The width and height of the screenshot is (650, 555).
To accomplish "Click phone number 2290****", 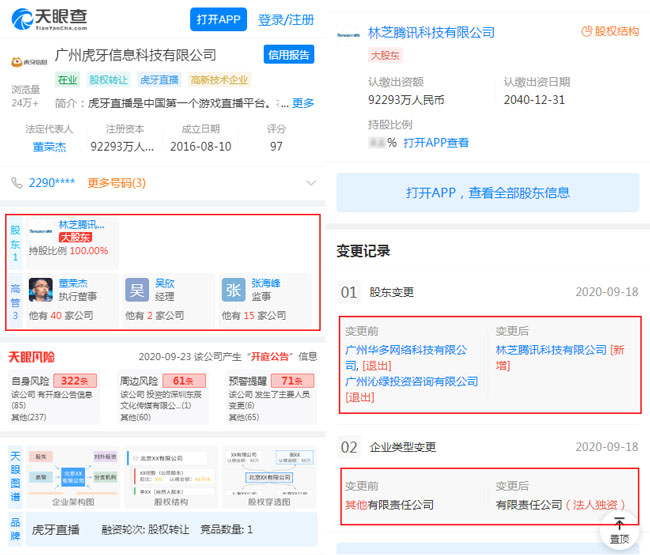I will [52, 183].
